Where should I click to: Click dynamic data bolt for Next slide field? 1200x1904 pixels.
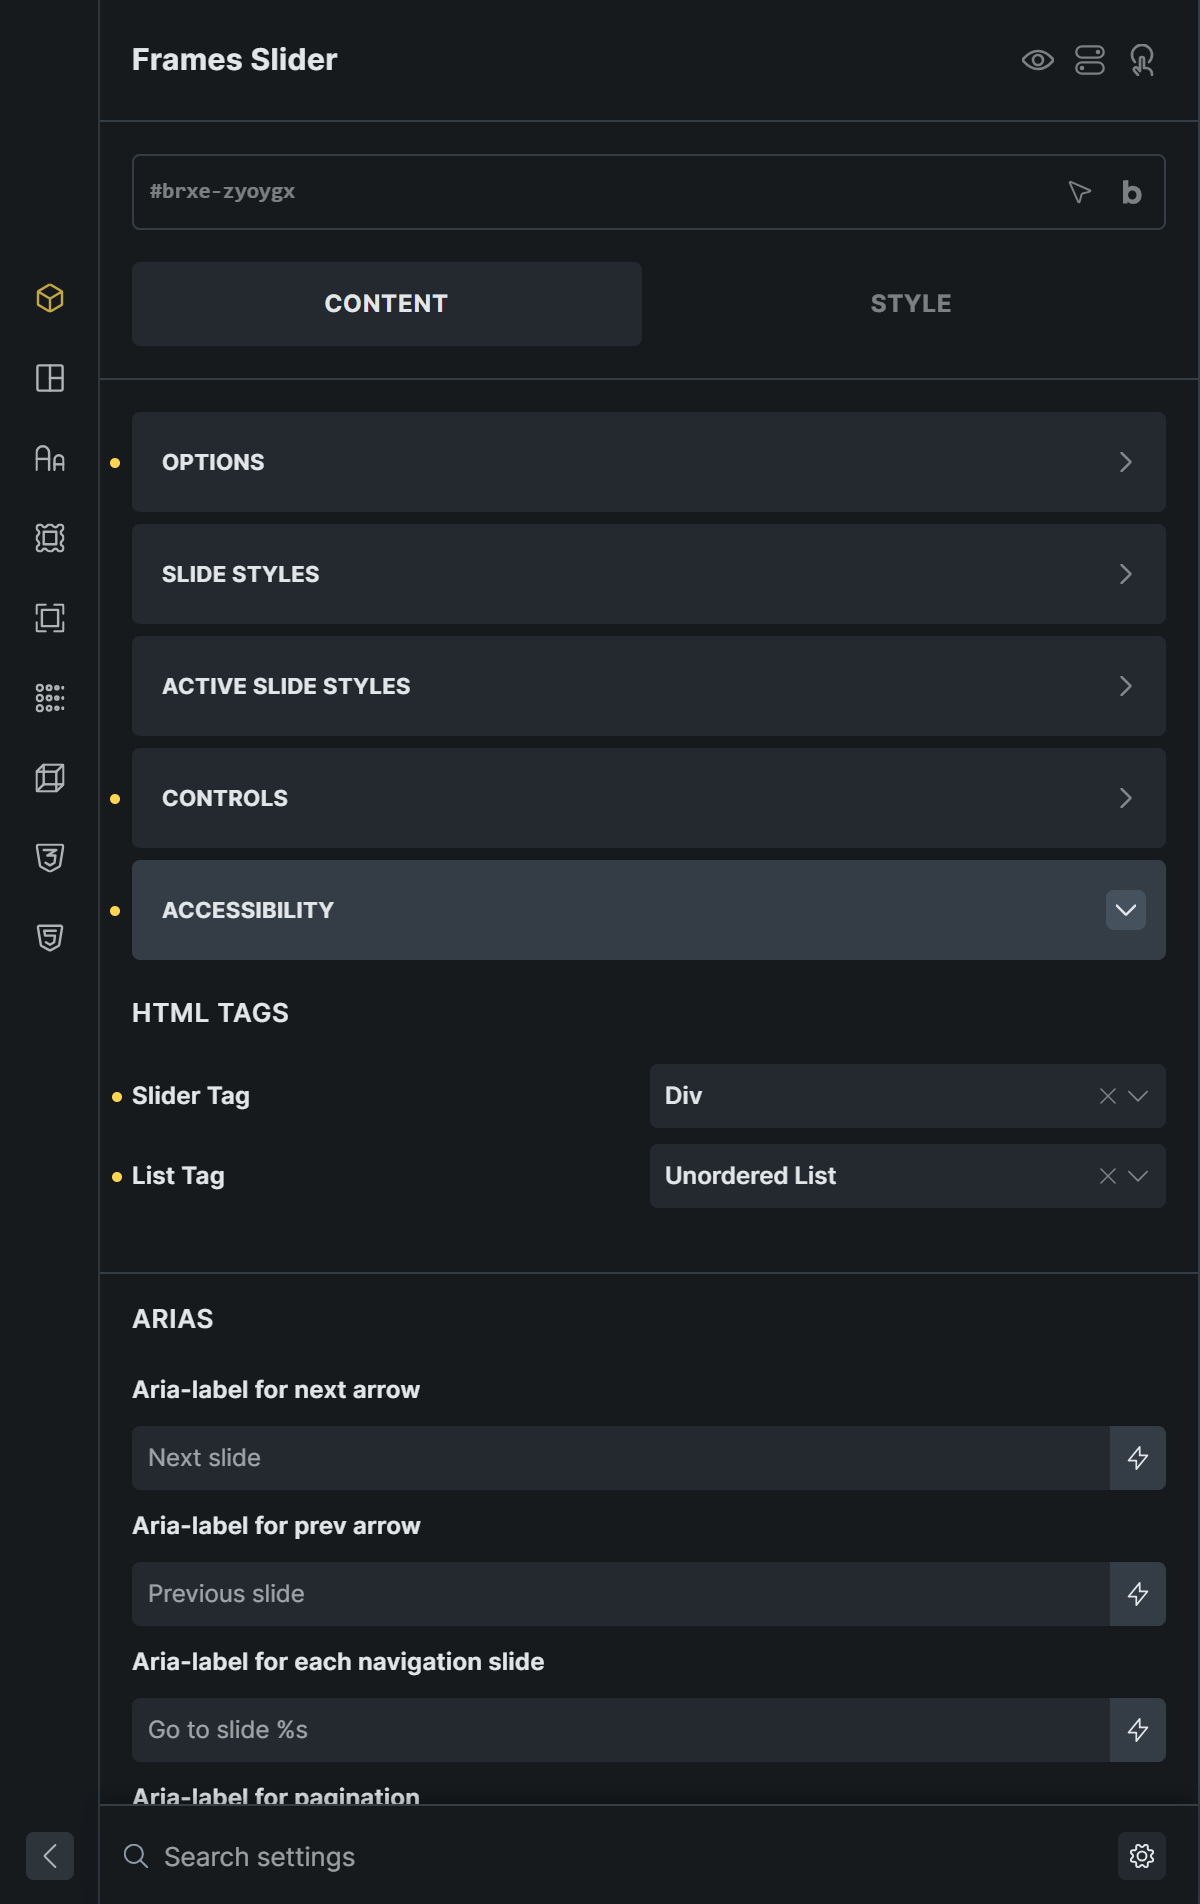point(1138,1458)
